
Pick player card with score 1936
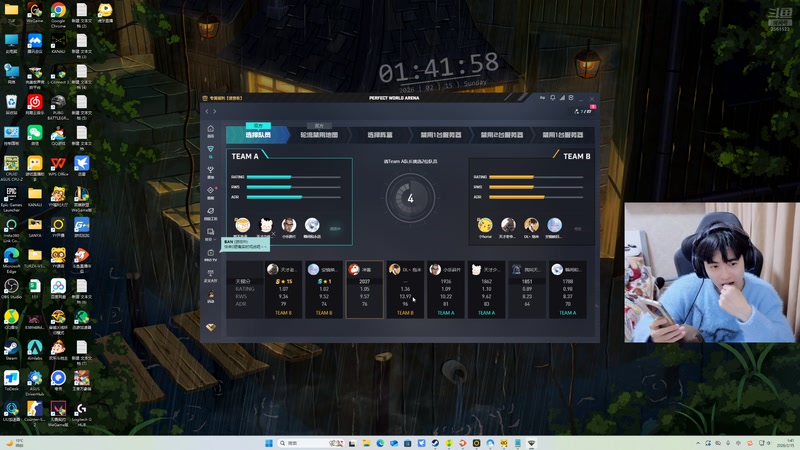coord(445,290)
